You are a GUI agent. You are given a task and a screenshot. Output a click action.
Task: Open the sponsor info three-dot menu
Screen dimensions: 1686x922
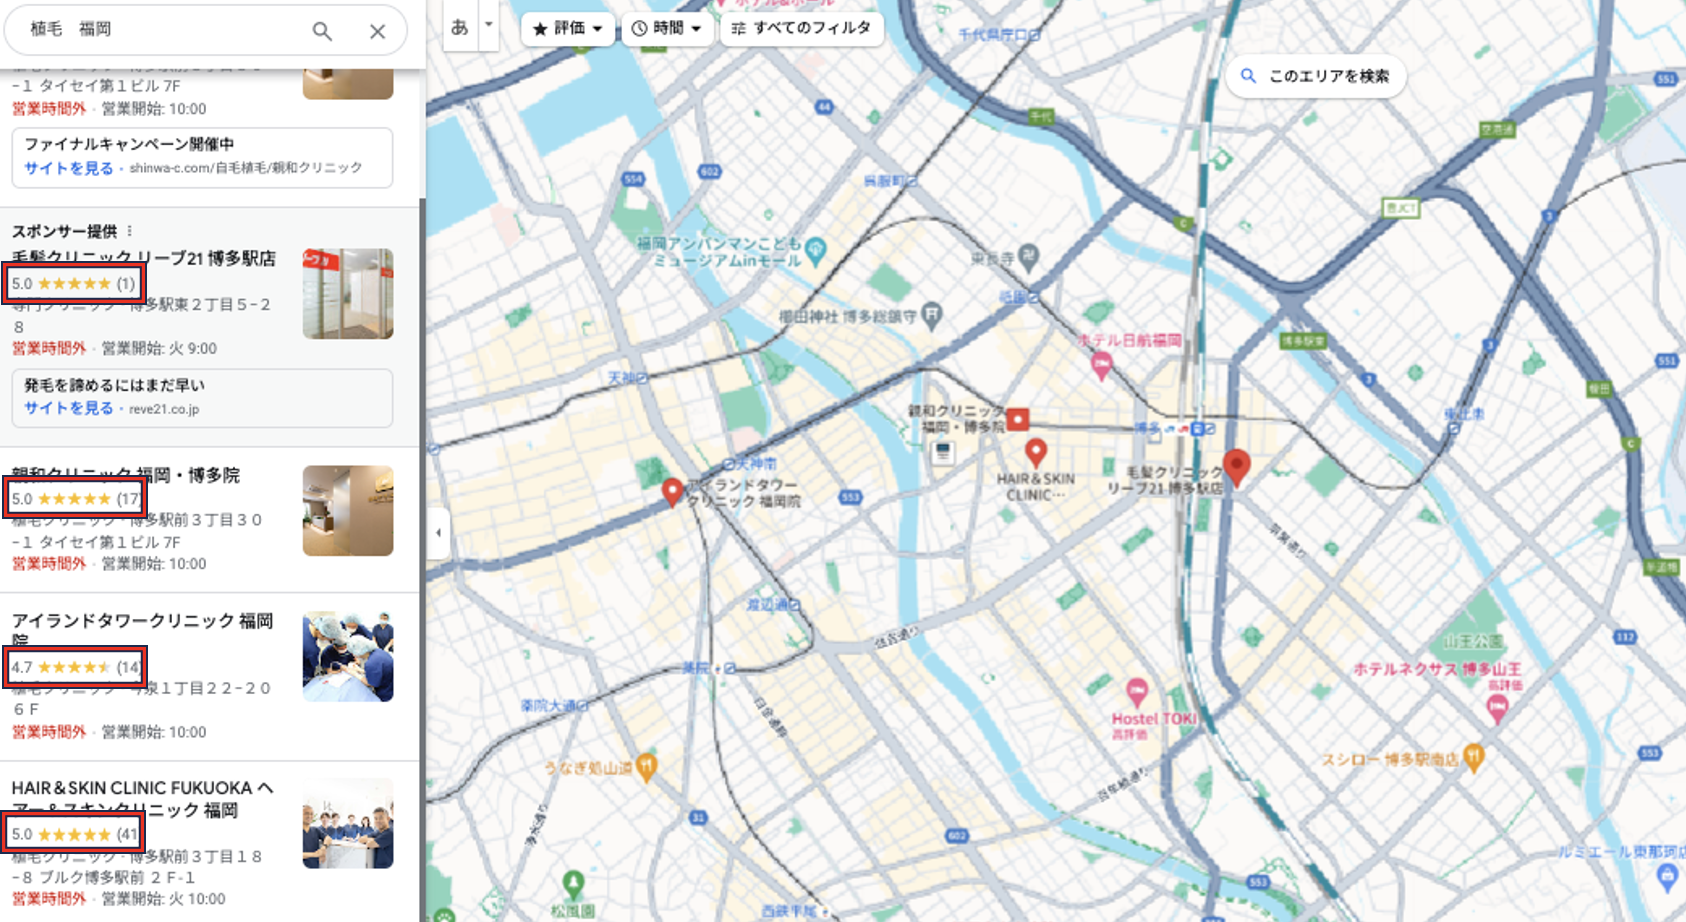coord(129,231)
